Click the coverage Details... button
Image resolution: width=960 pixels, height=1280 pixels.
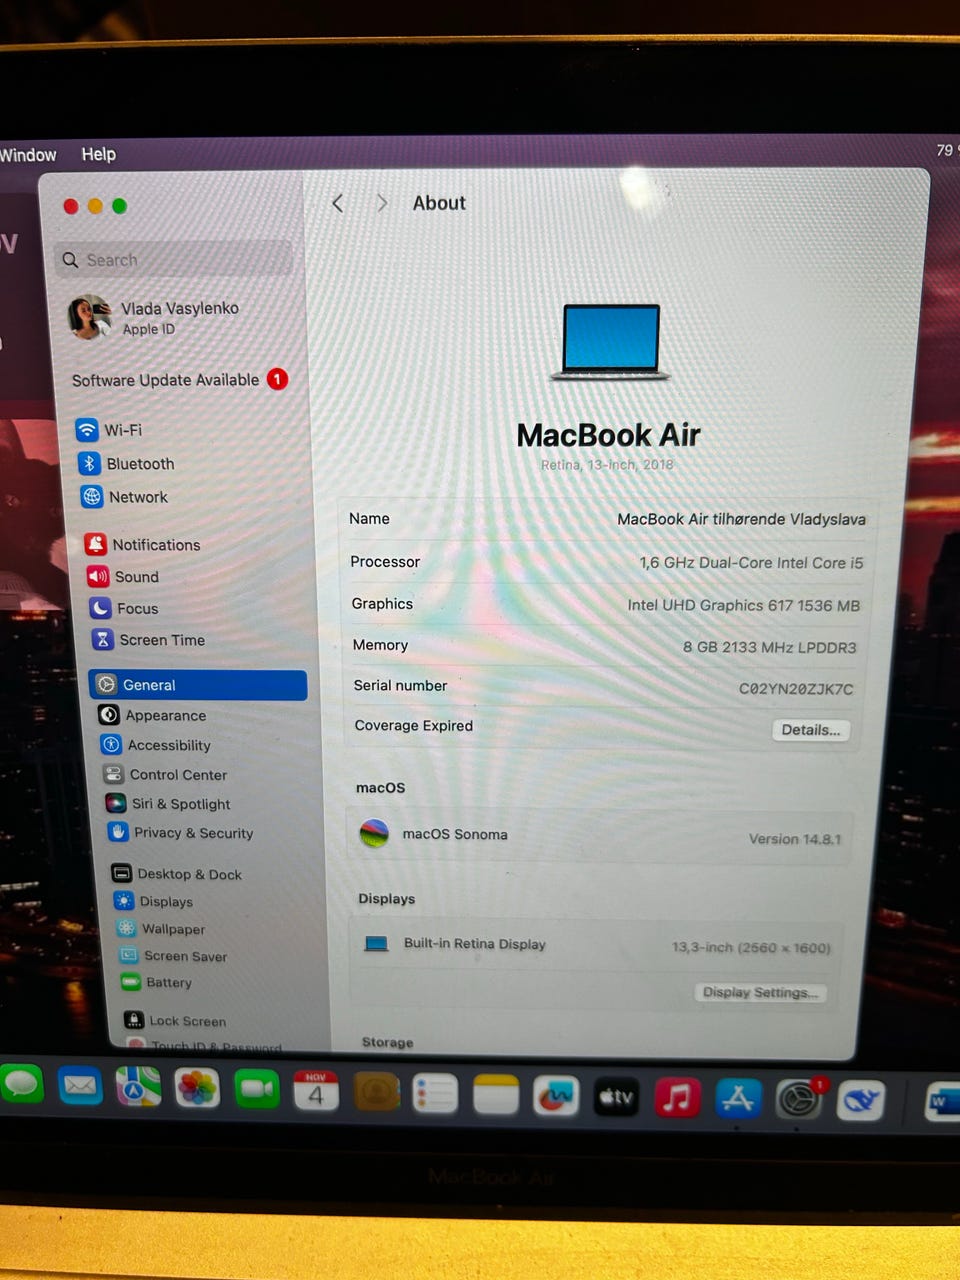811,730
